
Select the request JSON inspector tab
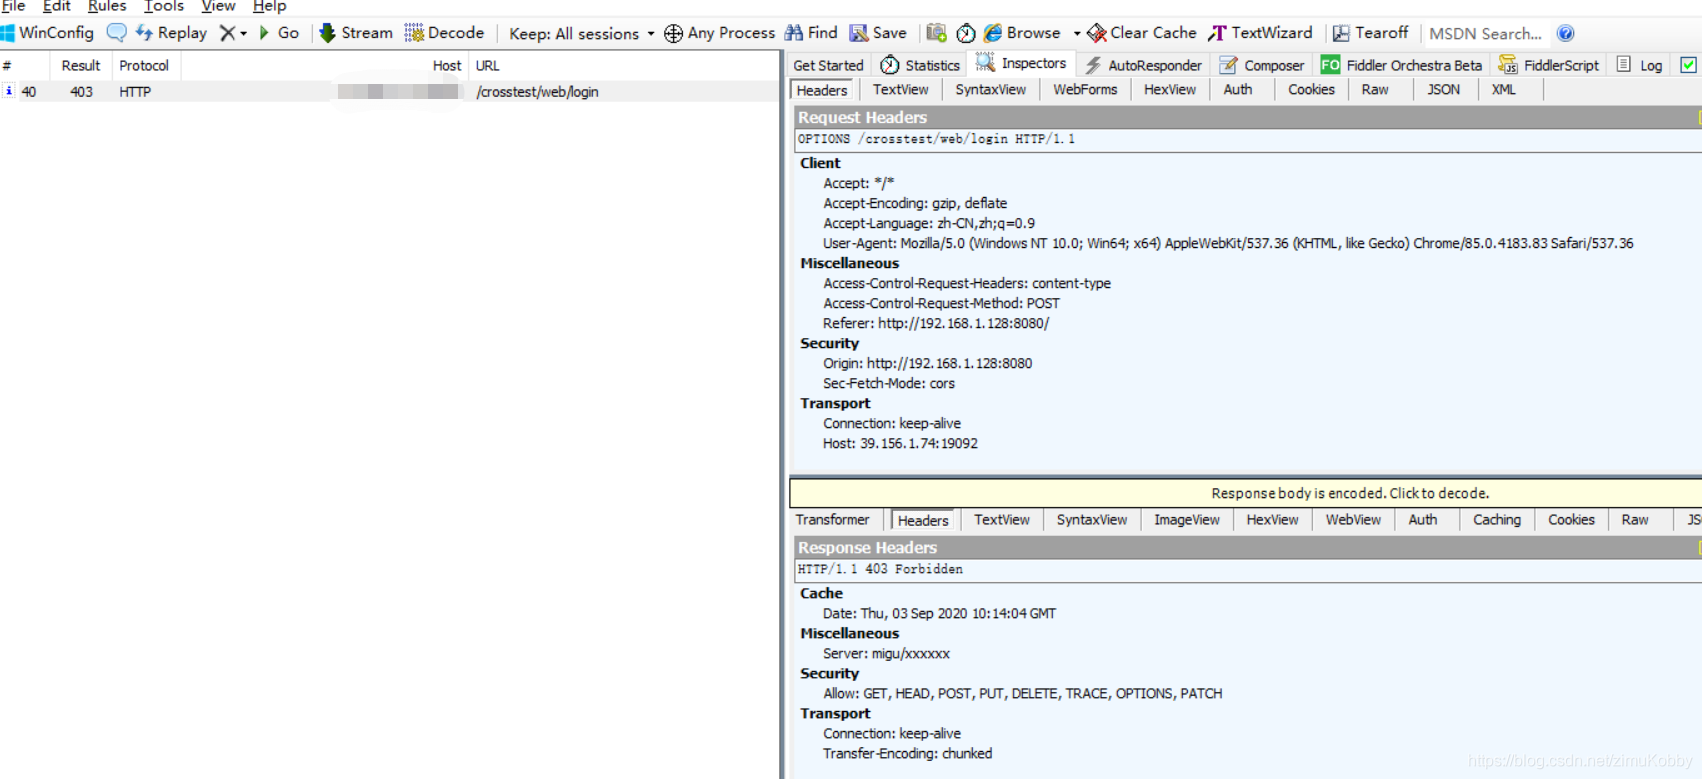(x=1443, y=90)
